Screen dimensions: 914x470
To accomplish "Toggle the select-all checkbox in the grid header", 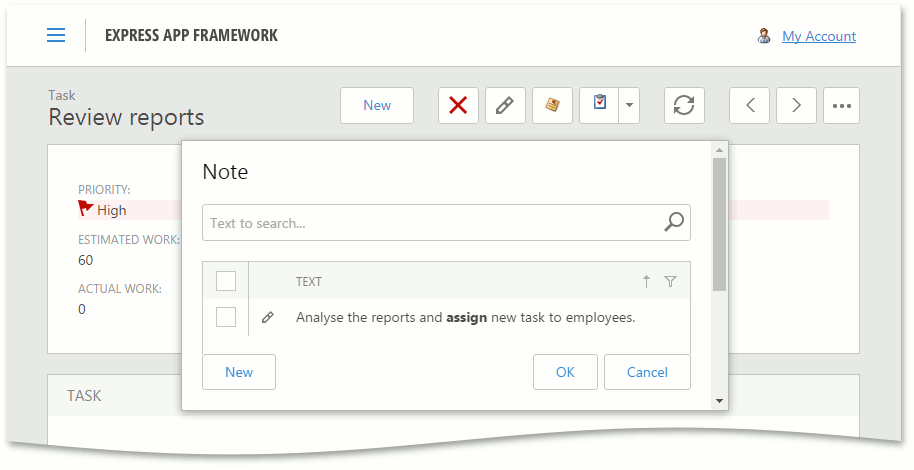I will point(226,281).
